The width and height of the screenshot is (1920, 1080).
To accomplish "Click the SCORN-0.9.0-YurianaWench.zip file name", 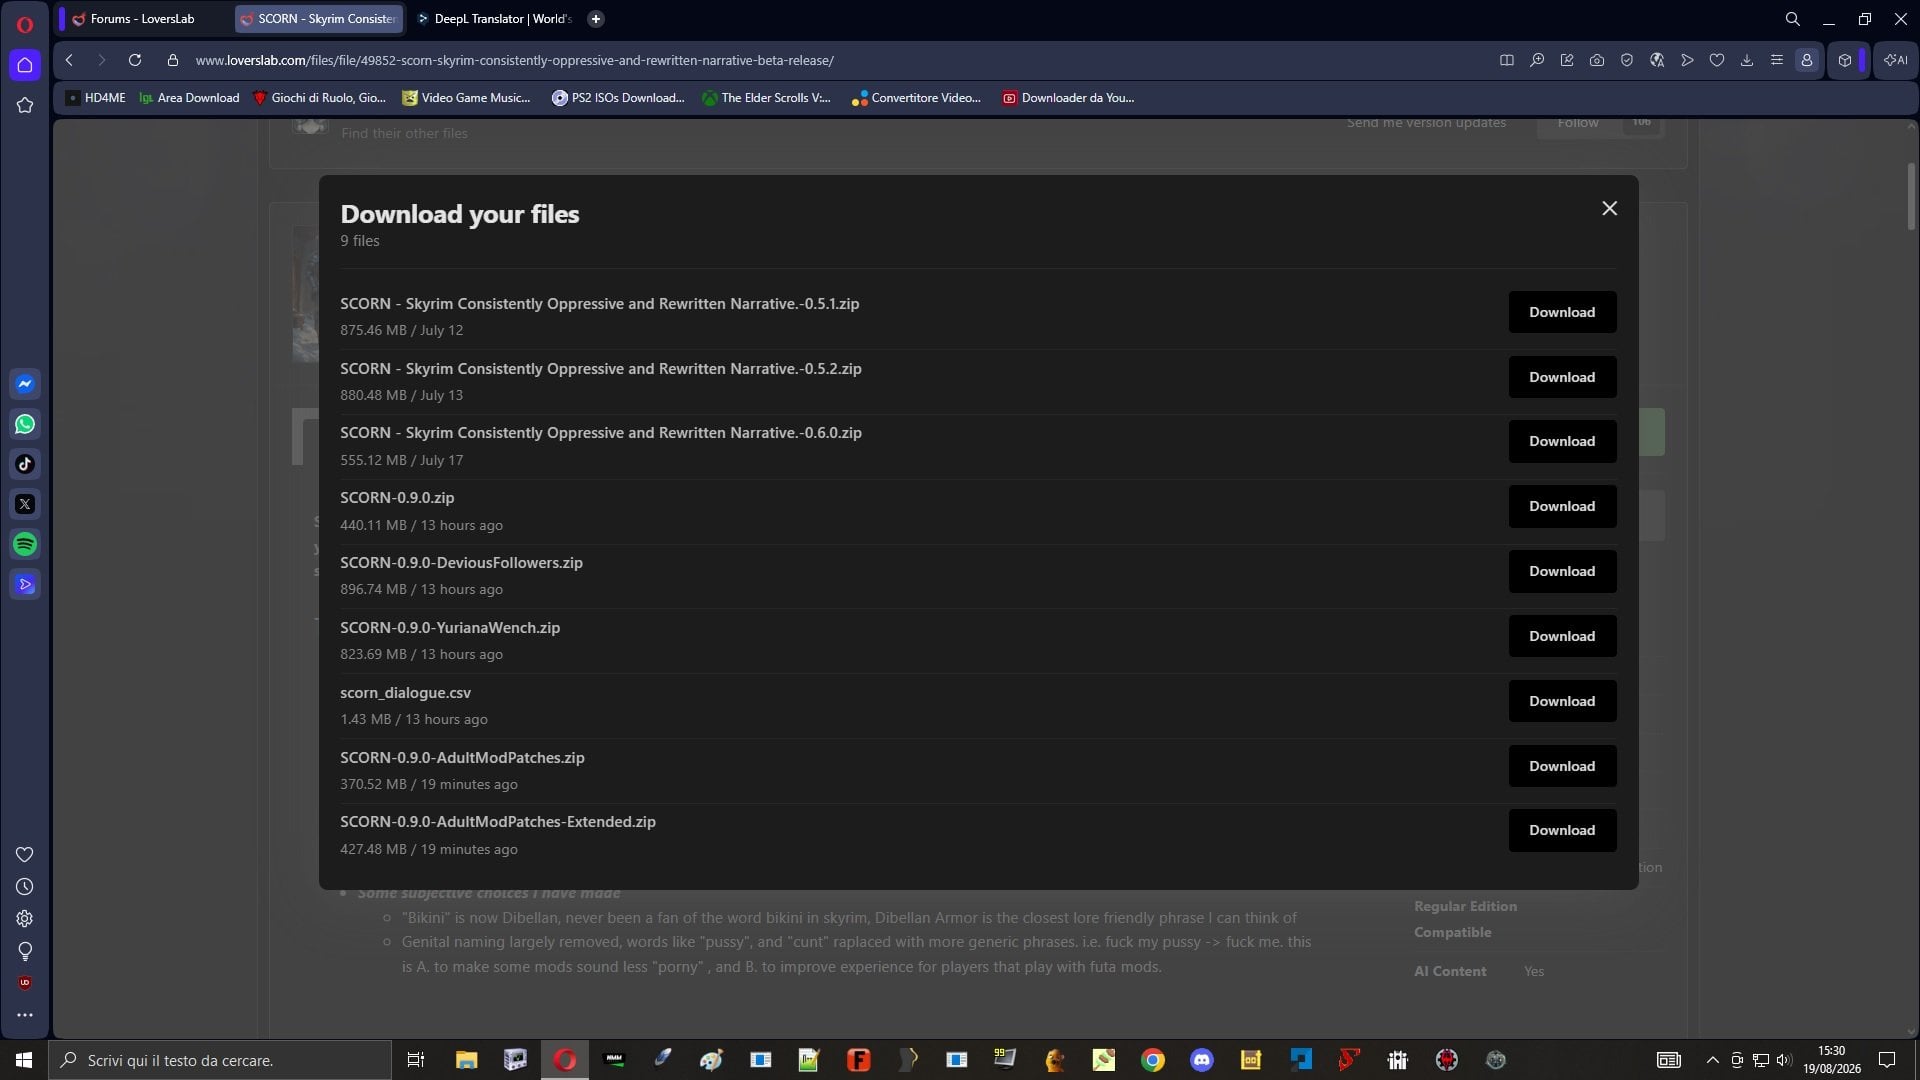I will tap(450, 628).
